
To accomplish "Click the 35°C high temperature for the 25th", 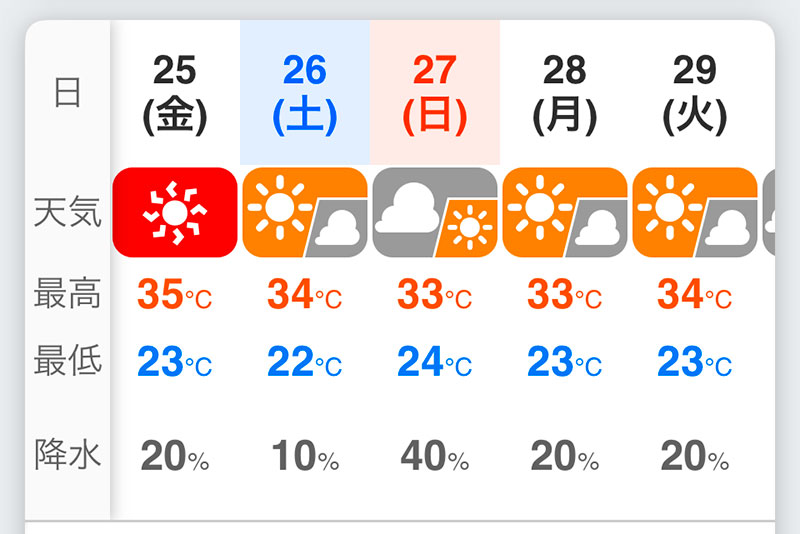I will coord(175,295).
